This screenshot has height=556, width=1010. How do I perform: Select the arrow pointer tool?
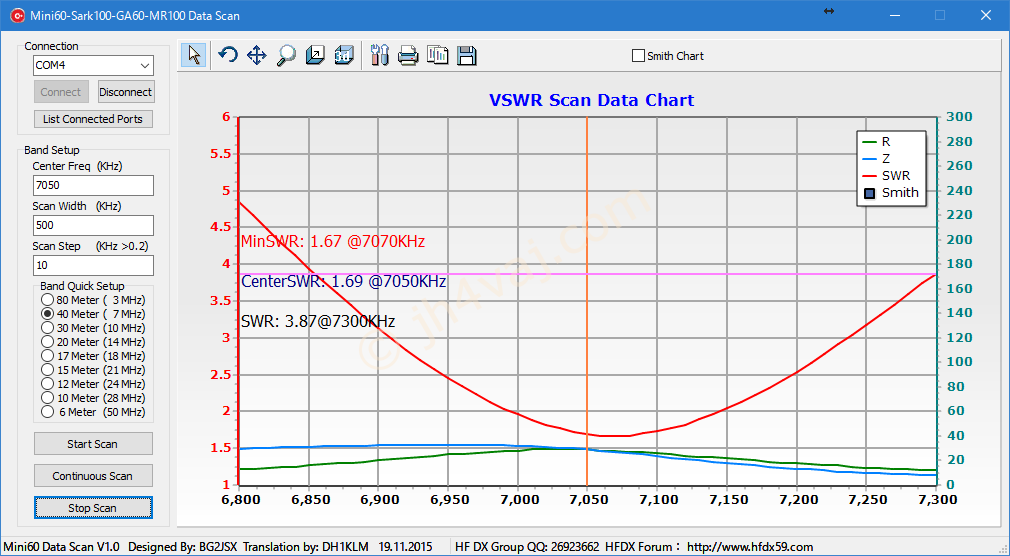(x=193, y=55)
